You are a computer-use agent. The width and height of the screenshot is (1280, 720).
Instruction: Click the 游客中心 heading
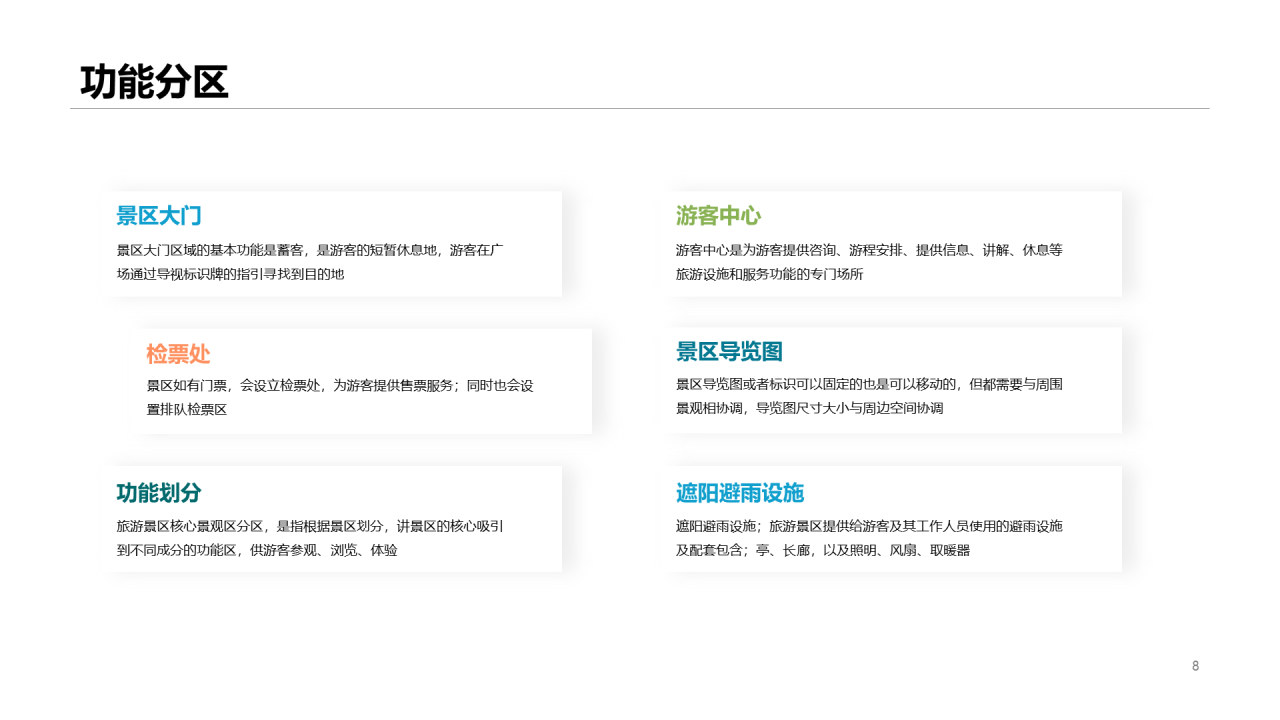tap(719, 216)
